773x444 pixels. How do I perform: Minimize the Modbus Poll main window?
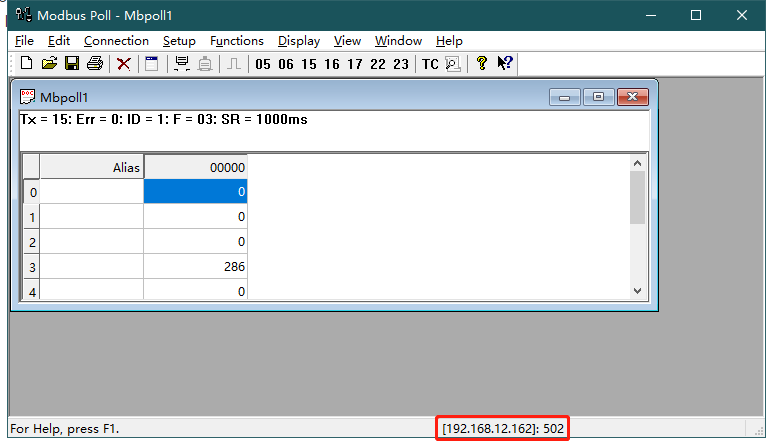651,15
